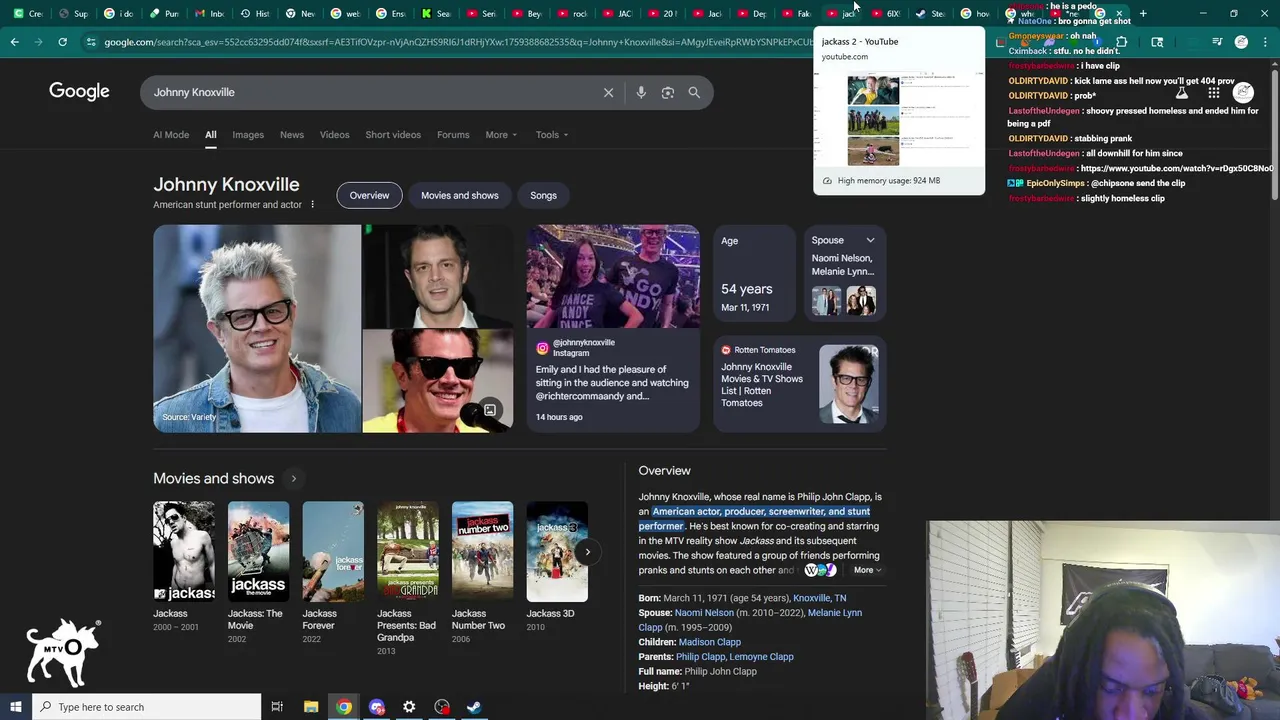Switch to News results tab

pos(292,135)
